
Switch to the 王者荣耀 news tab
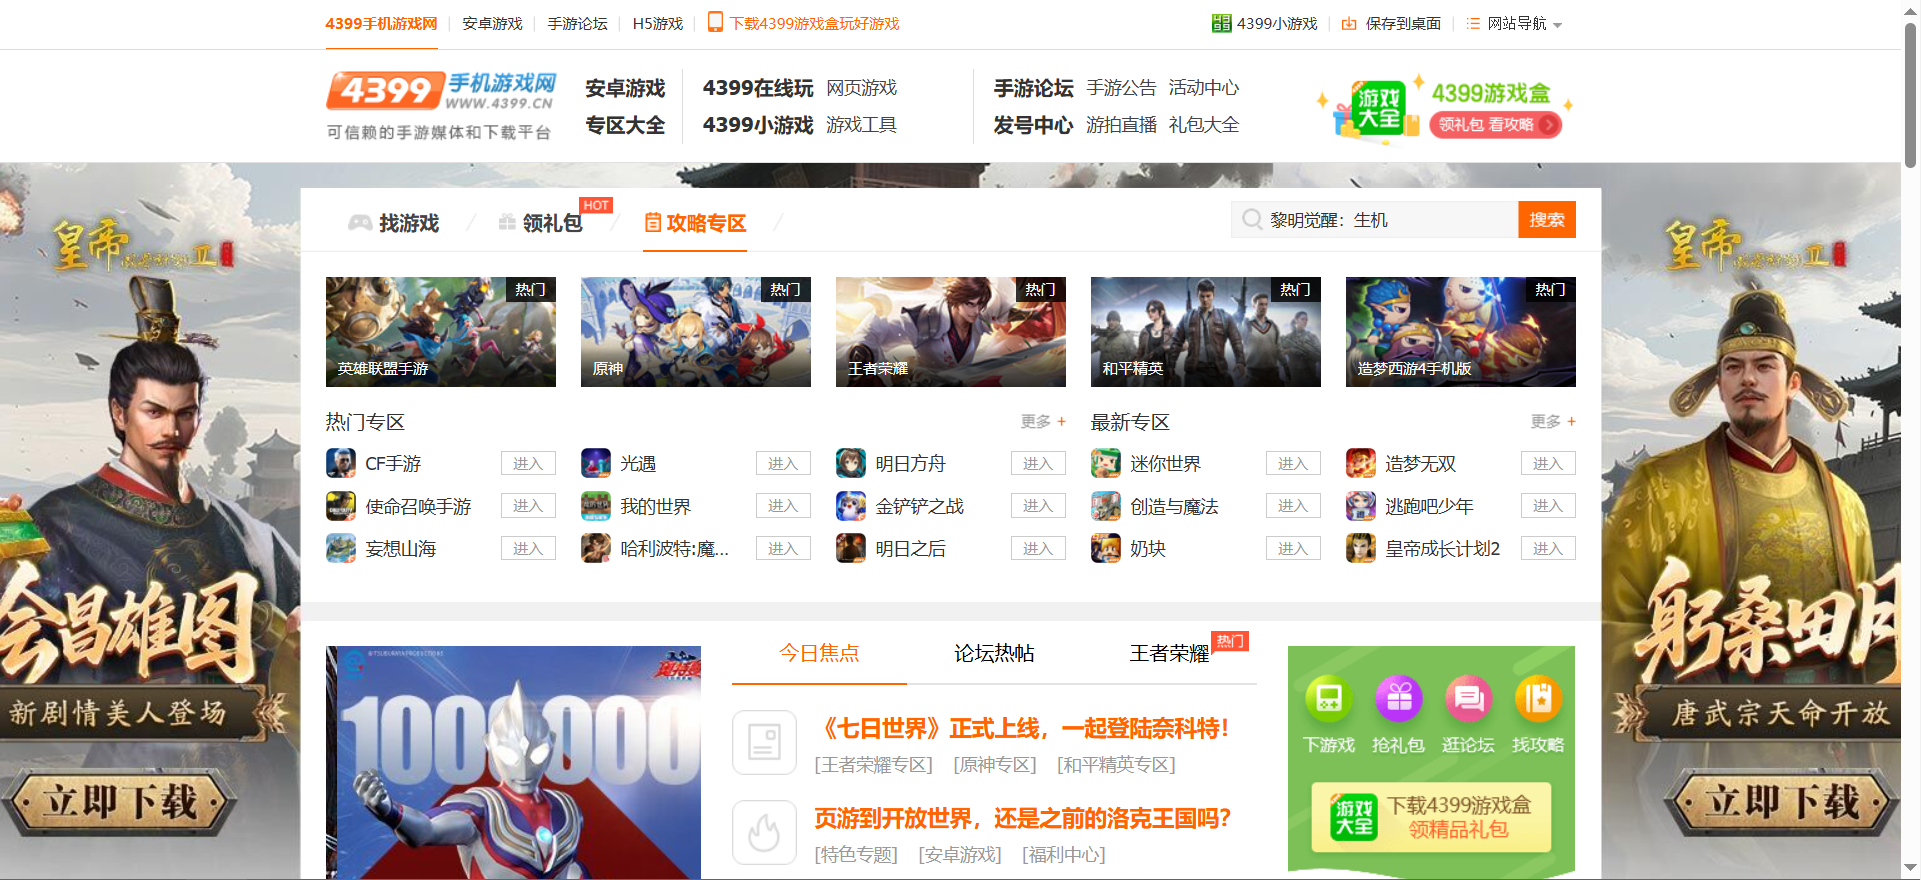click(1169, 653)
